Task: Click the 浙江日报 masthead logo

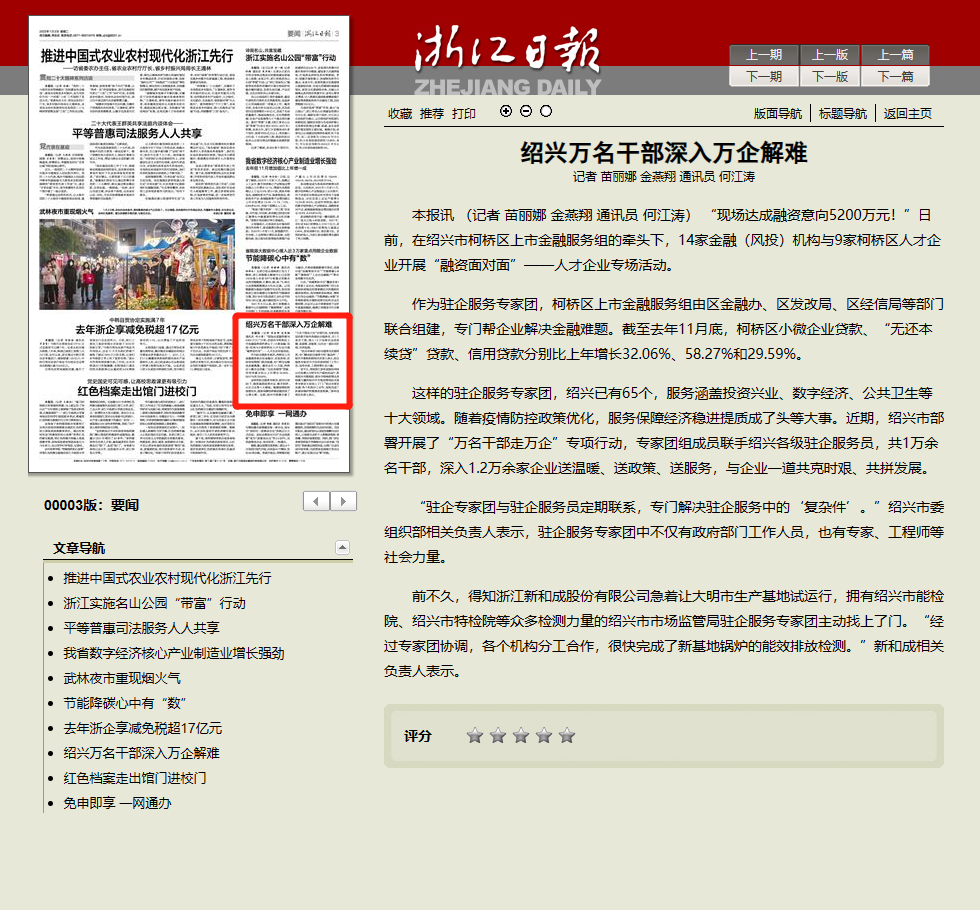Action: [x=508, y=59]
